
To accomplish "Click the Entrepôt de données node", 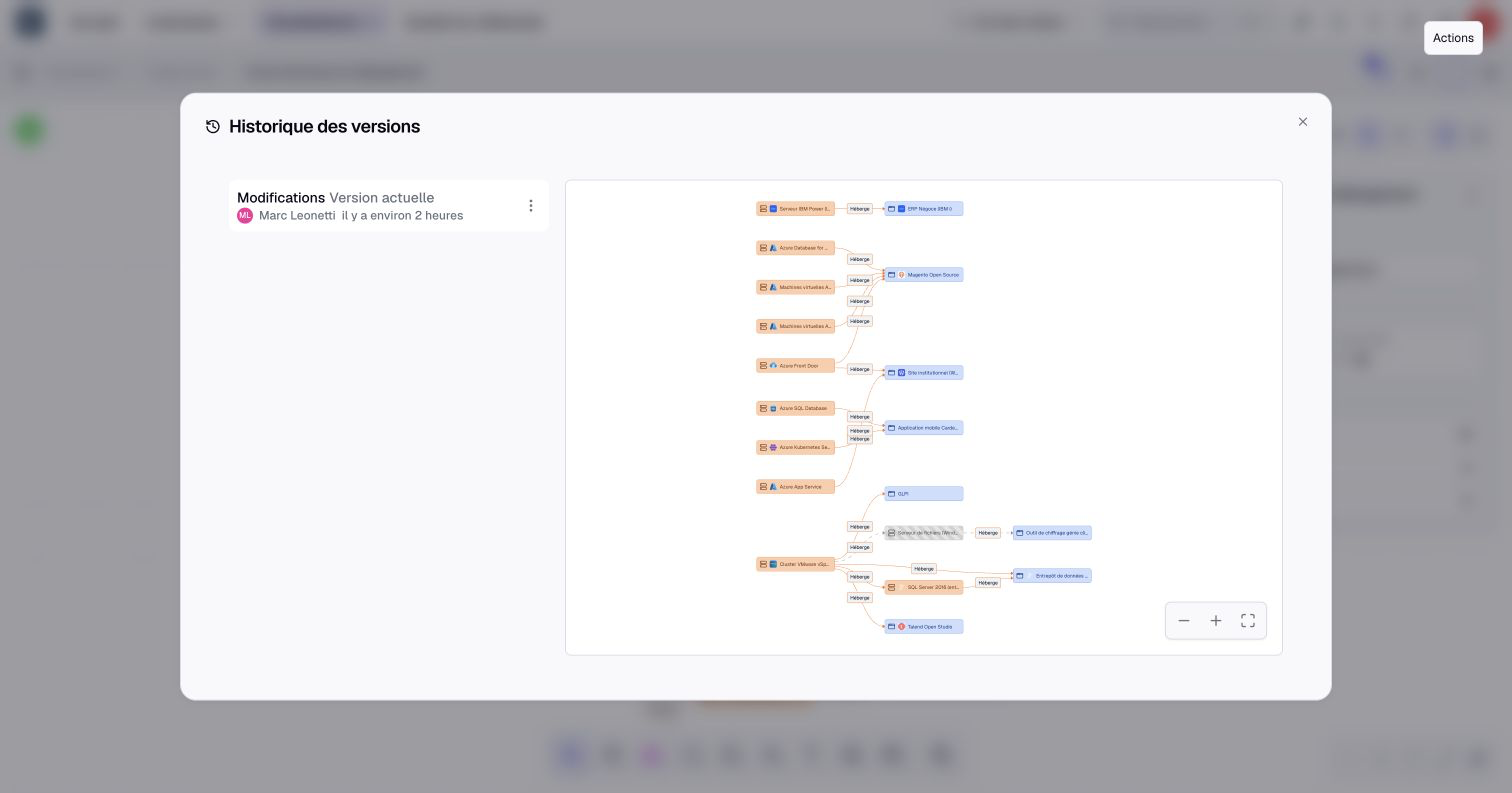I will point(1052,576).
